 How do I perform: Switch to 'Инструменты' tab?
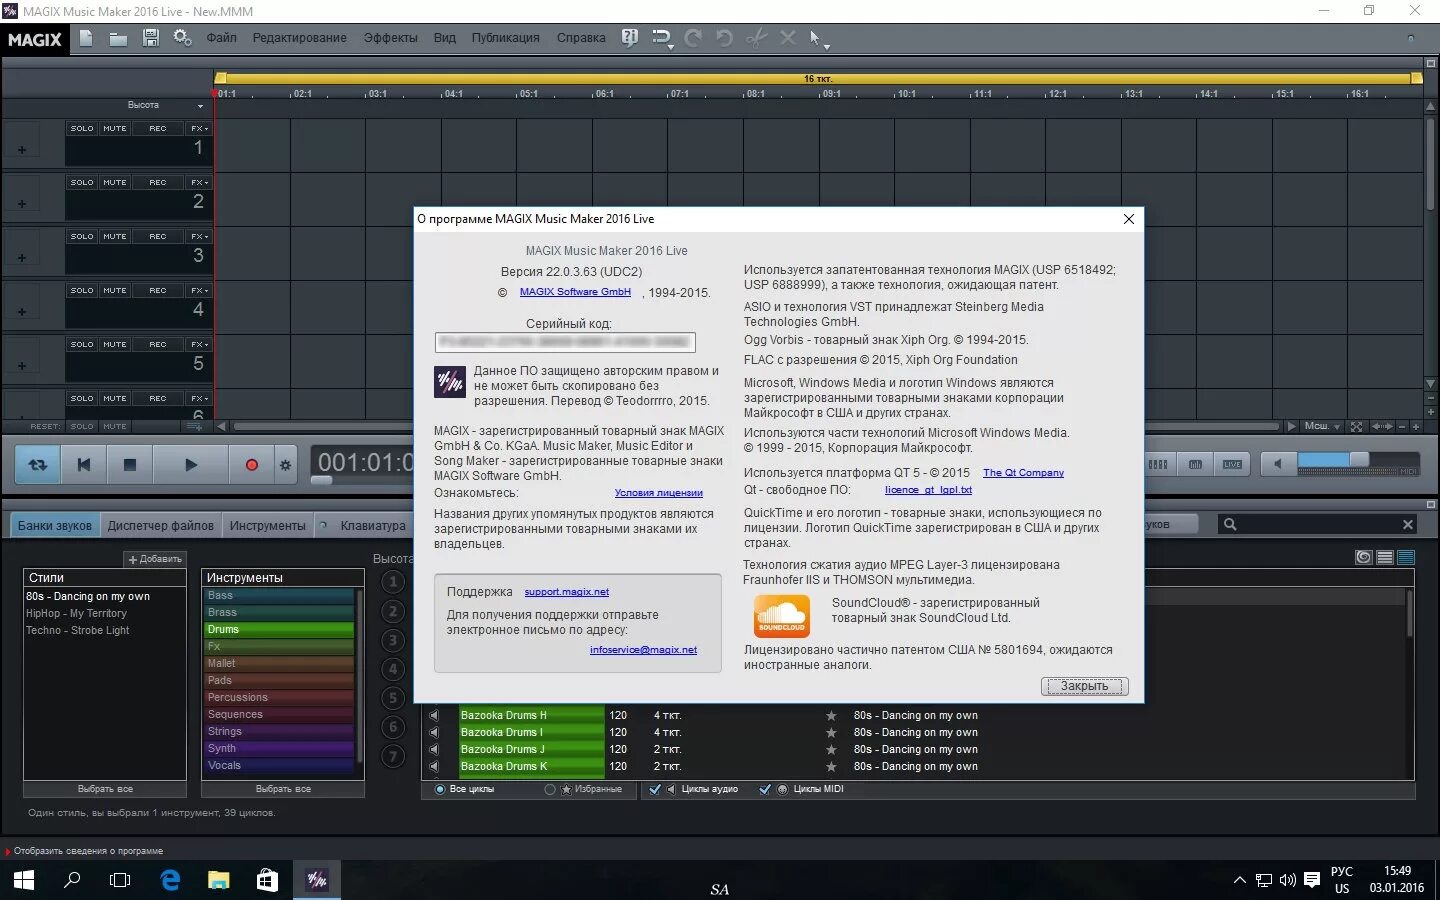[x=268, y=525]
